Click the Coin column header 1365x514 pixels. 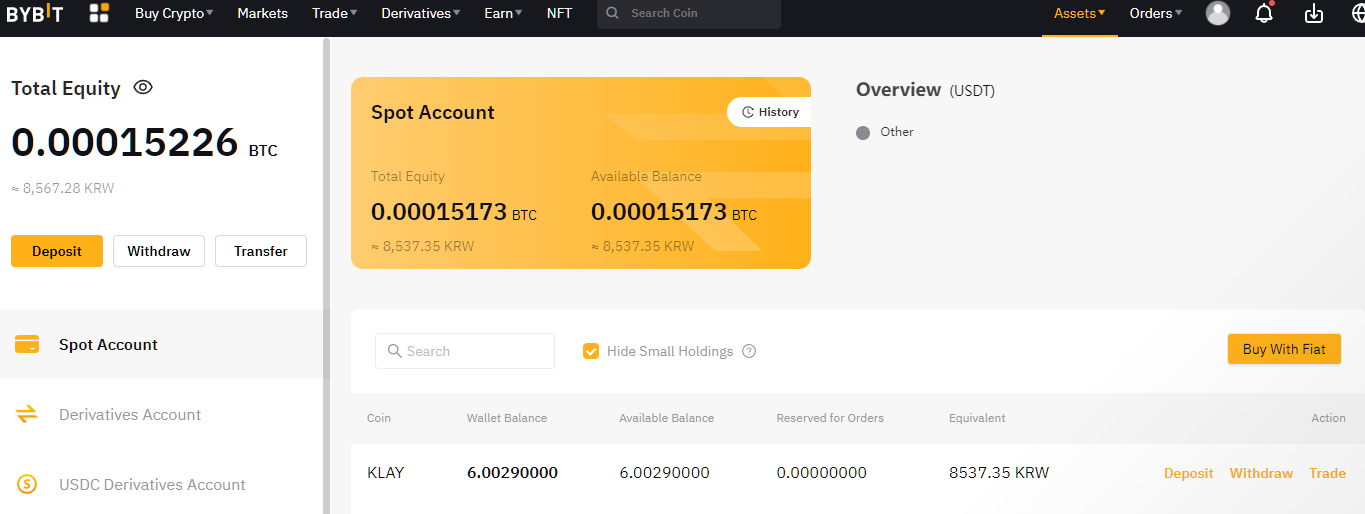tap(379, 418)
